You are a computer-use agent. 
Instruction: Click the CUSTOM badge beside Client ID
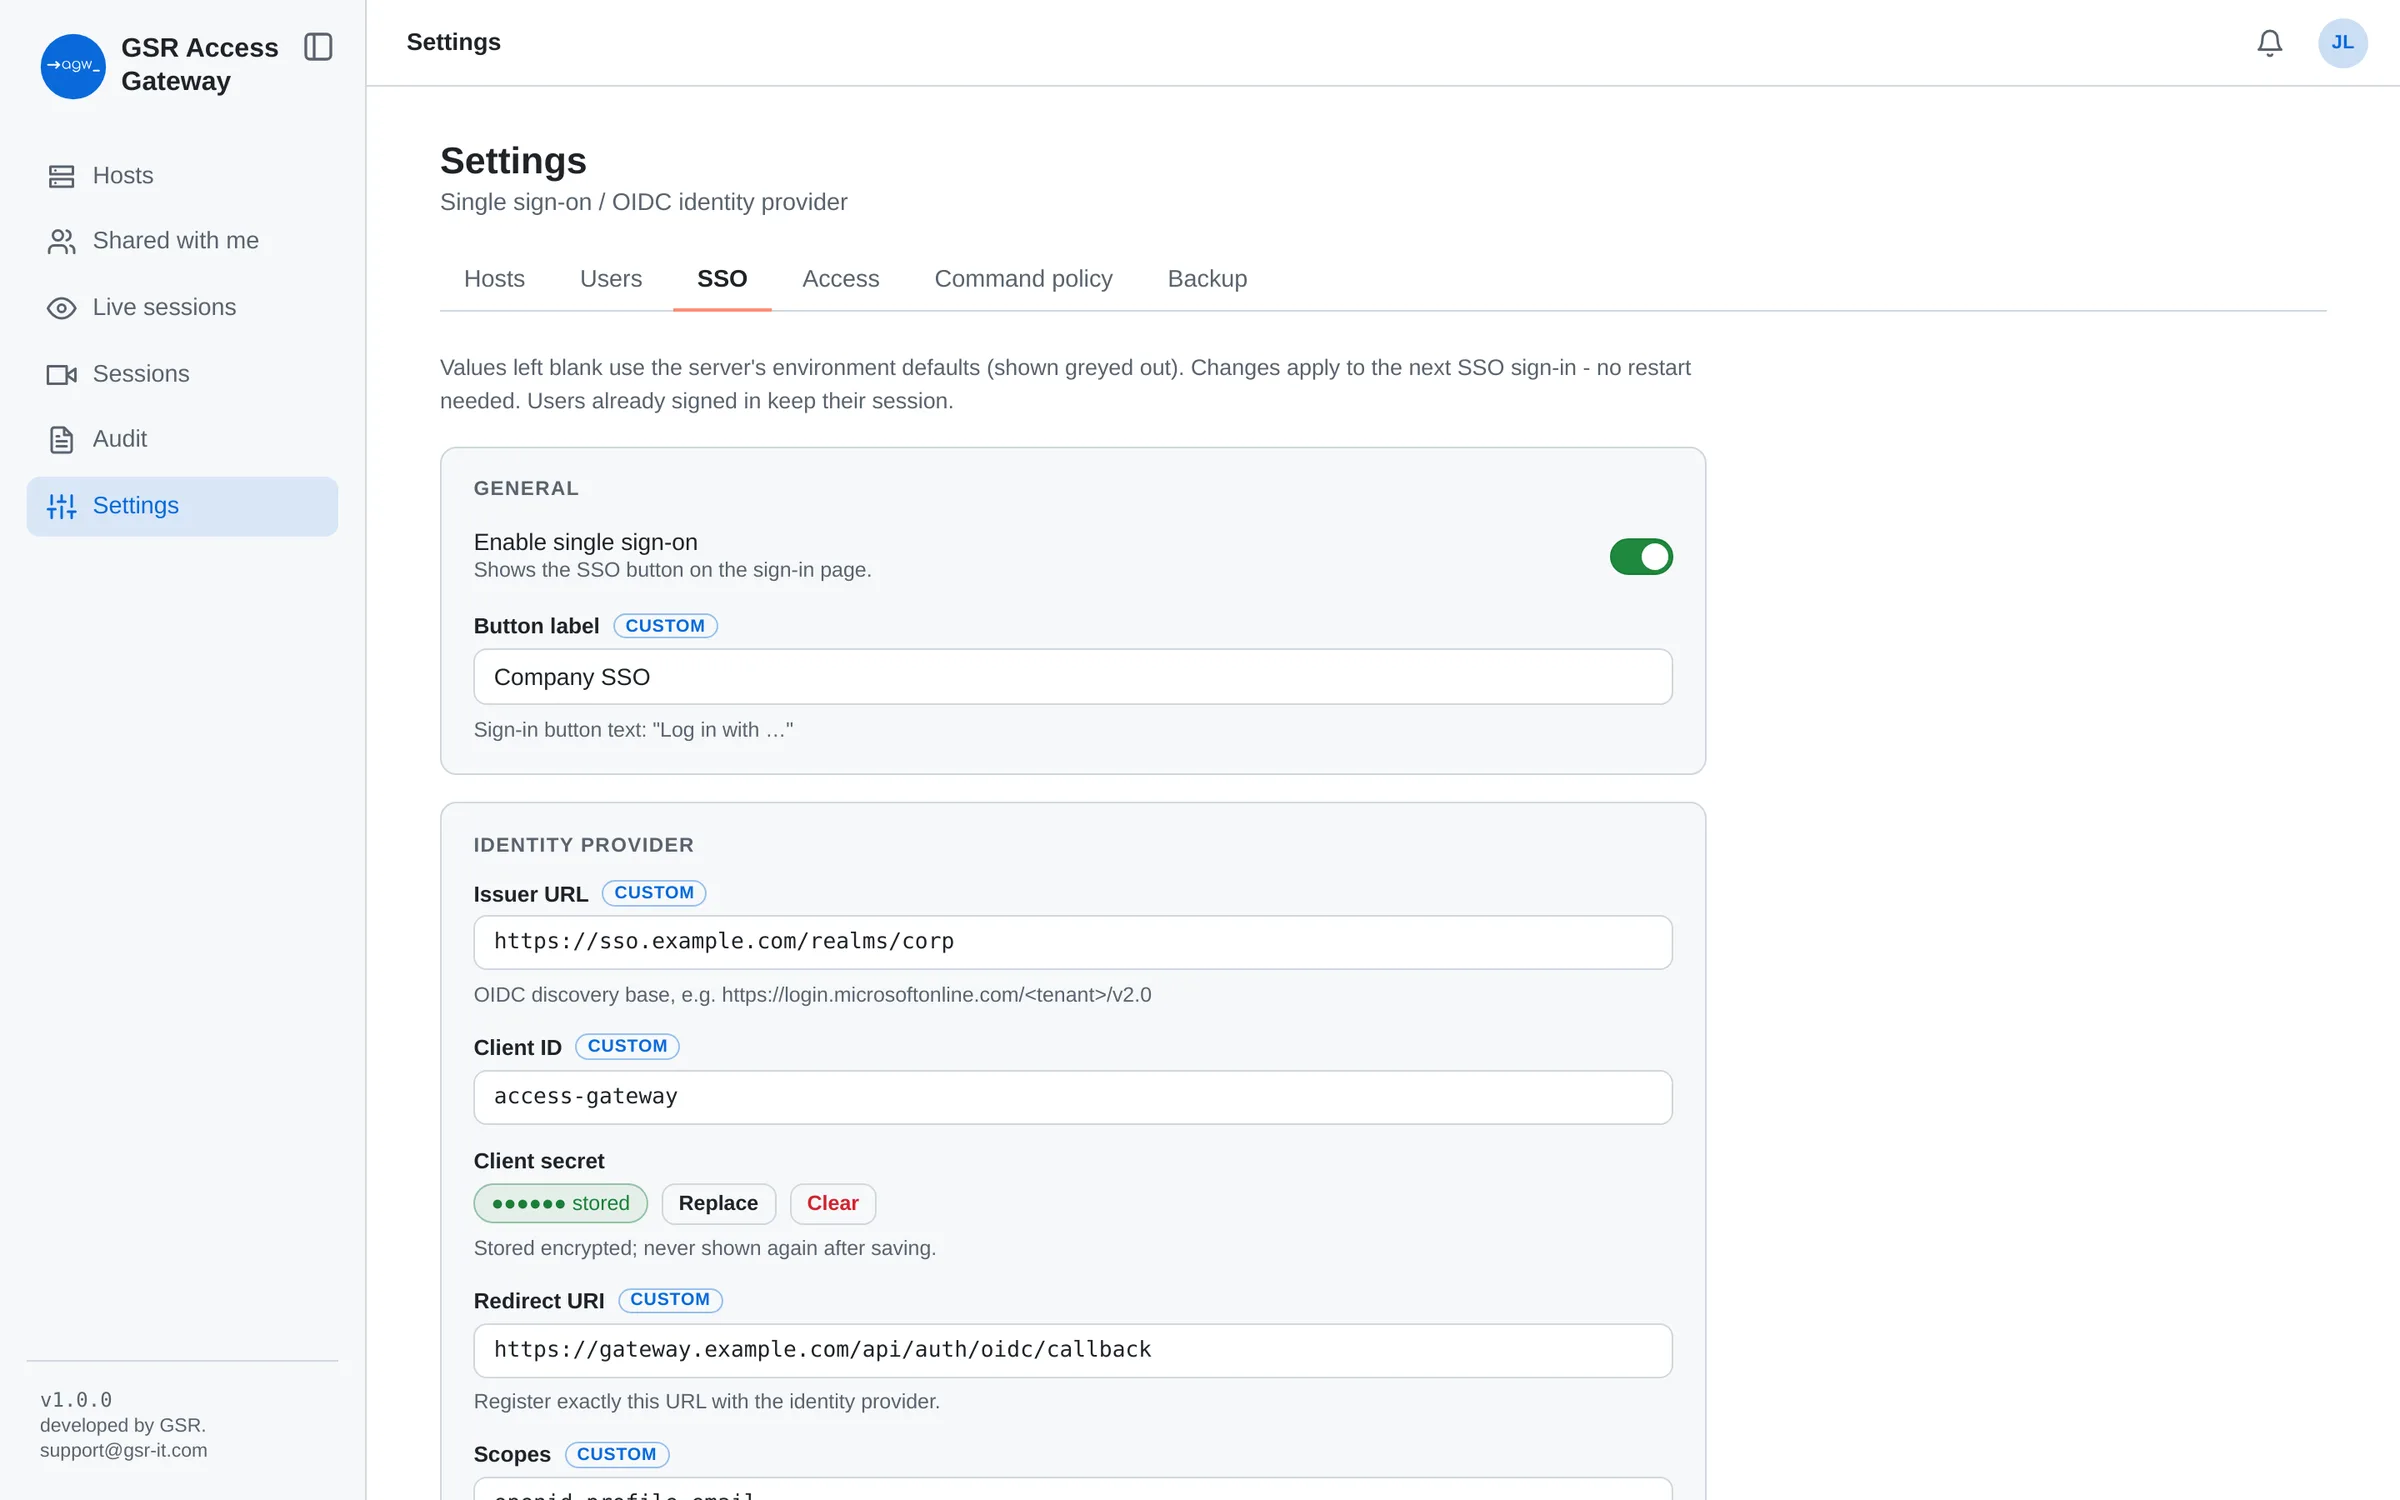point(627,1046)
